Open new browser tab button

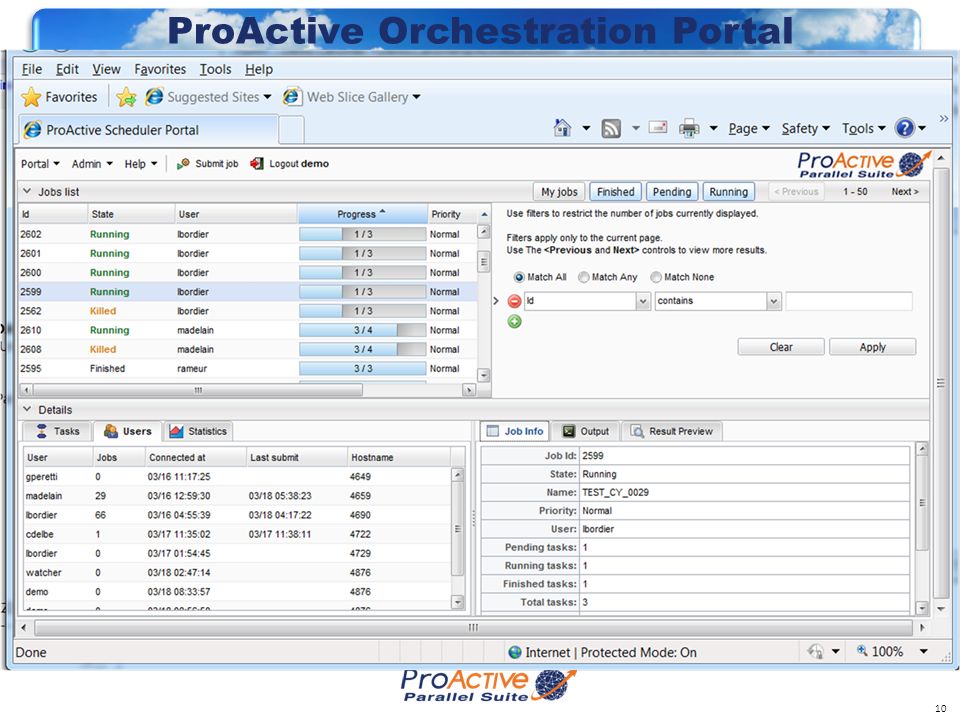[291, 129]
